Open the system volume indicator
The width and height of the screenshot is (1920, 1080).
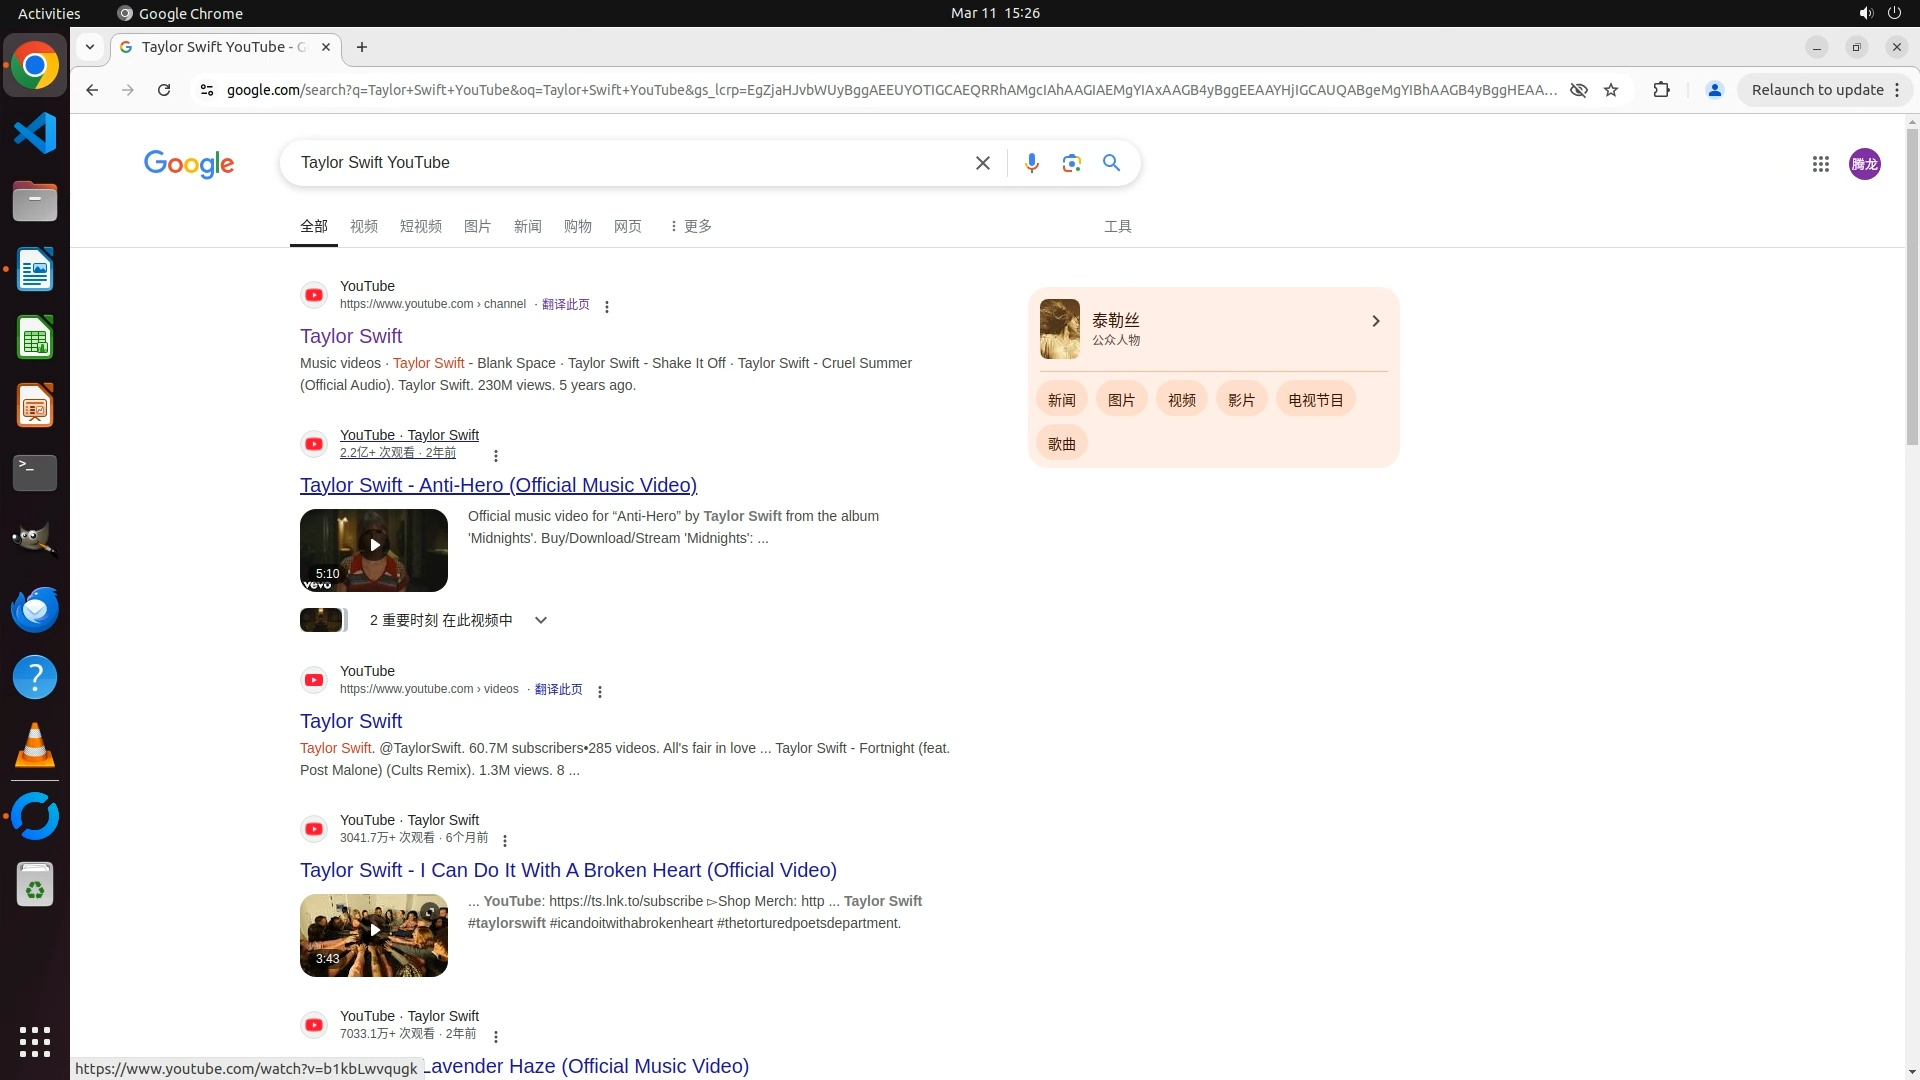click(x=1865, y=13)
